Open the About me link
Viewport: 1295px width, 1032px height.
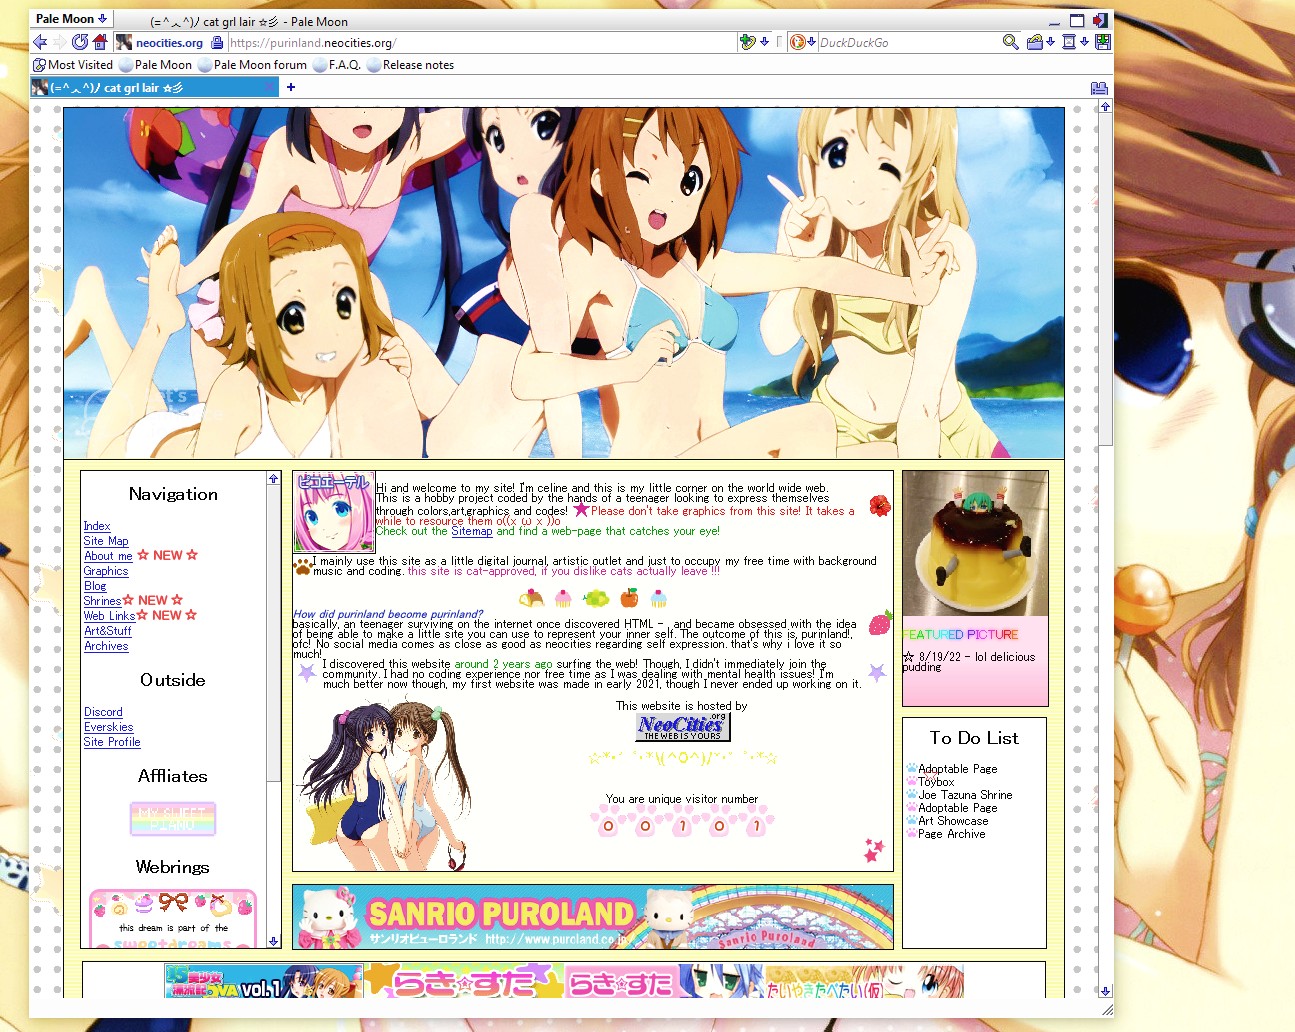108,556
